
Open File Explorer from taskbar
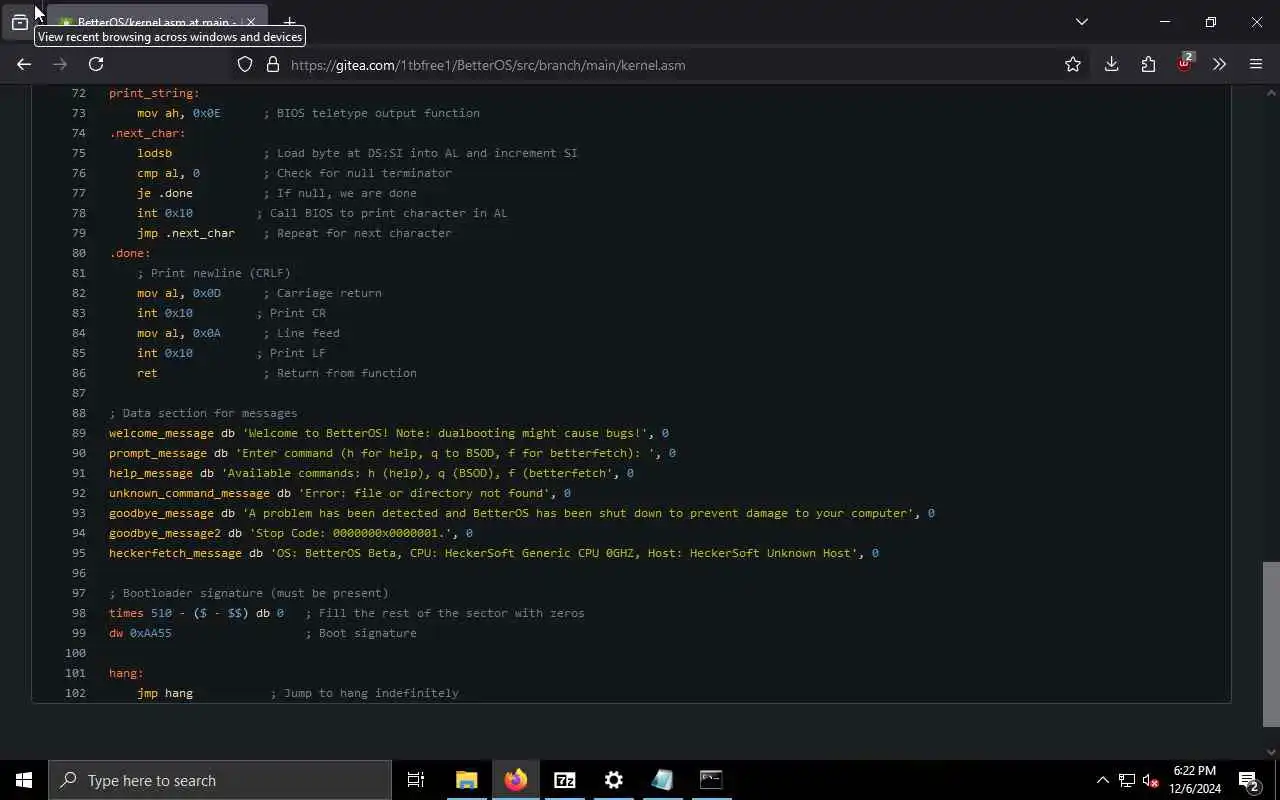(x=466, y=780)
